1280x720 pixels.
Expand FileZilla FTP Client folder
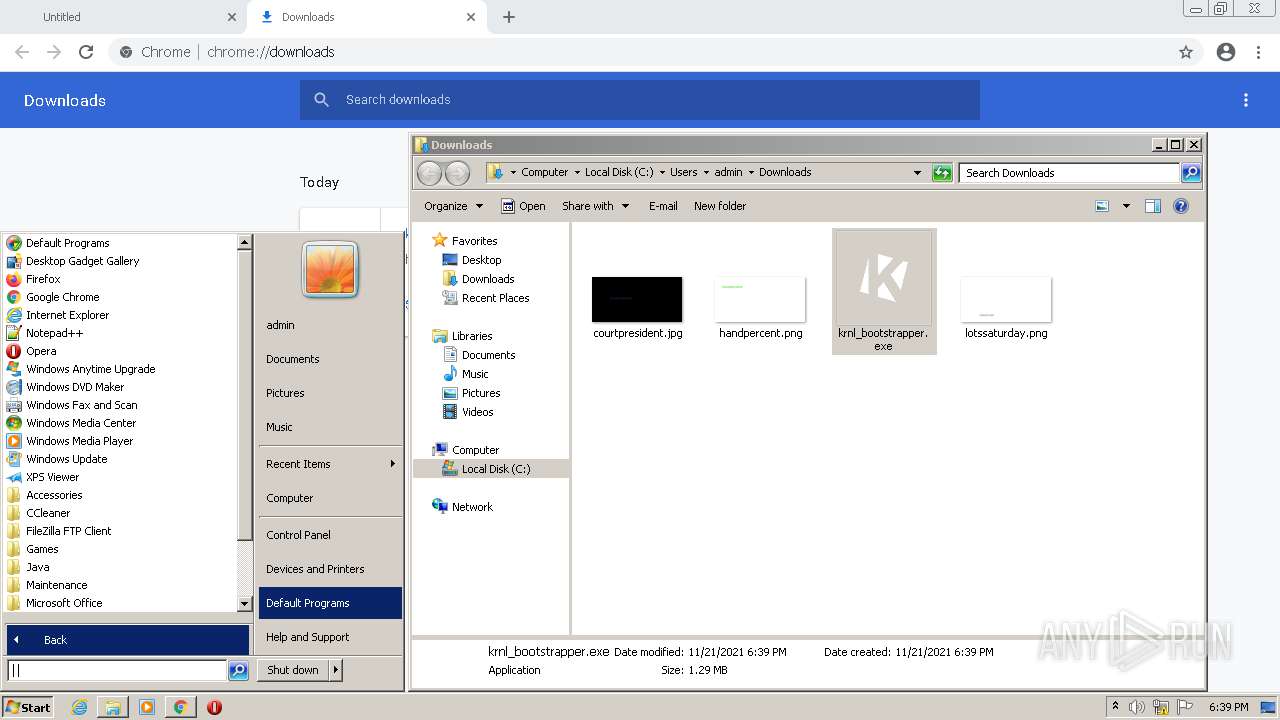click(x=68, y=531)
